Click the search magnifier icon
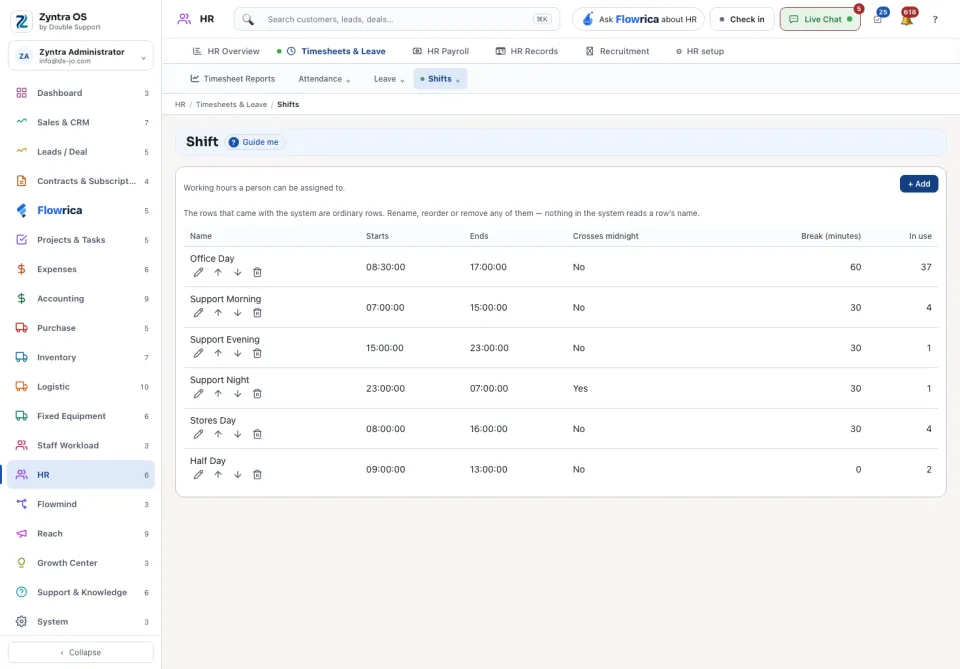Viewport: 960px width, 669px height. tap(248, 20)
